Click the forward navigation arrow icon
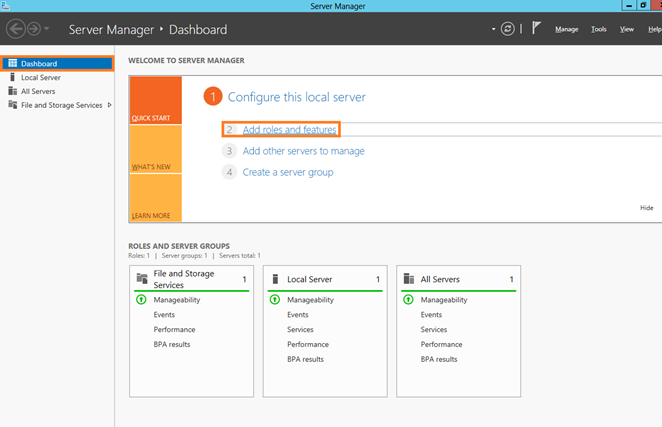Viewport: 662px width, 427px height. click(34, 29)
